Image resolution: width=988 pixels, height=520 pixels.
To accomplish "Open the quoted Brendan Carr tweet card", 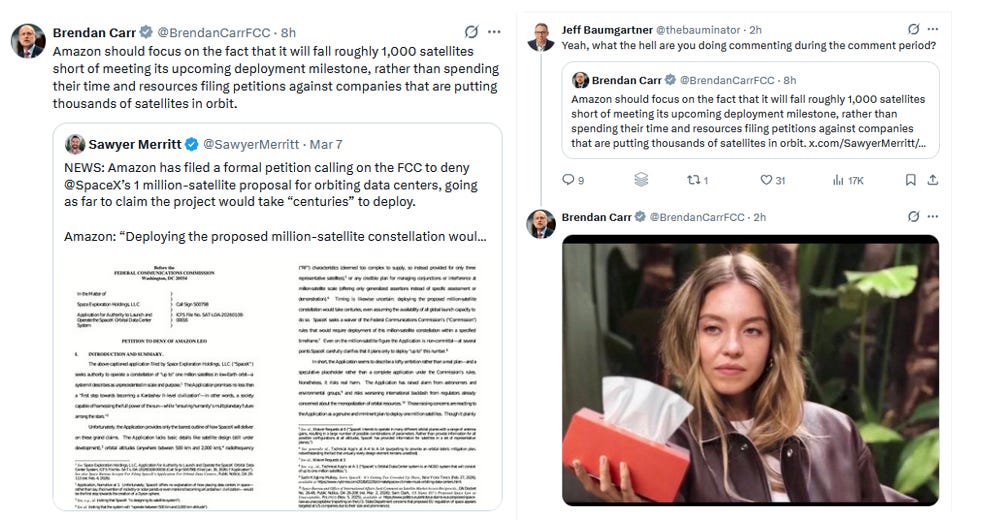I will pyautogui.click(x=750, y=110).
